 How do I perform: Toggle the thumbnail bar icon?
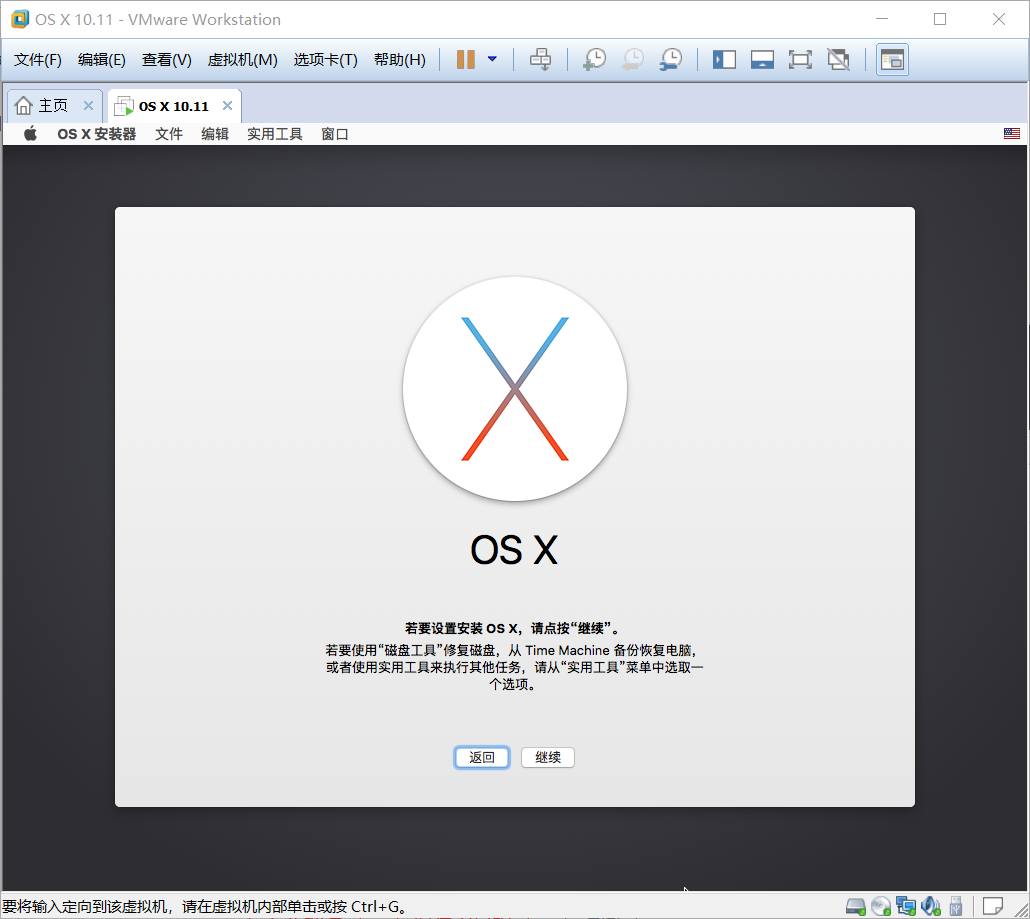[762, 60]
